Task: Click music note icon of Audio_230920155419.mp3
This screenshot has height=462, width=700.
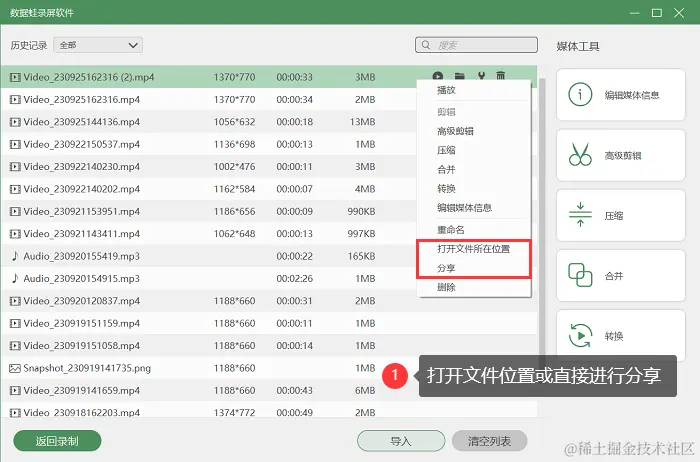Action: point(15,256)
